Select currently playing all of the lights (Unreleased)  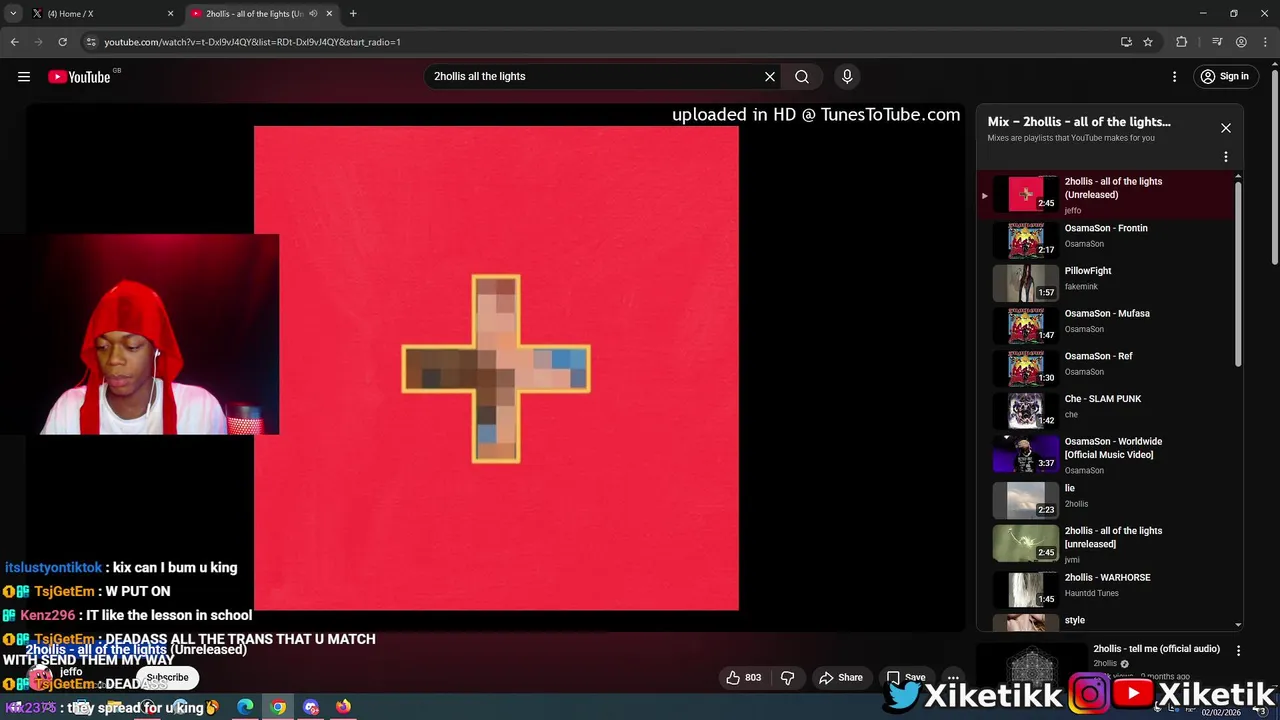coord(1107,194)
